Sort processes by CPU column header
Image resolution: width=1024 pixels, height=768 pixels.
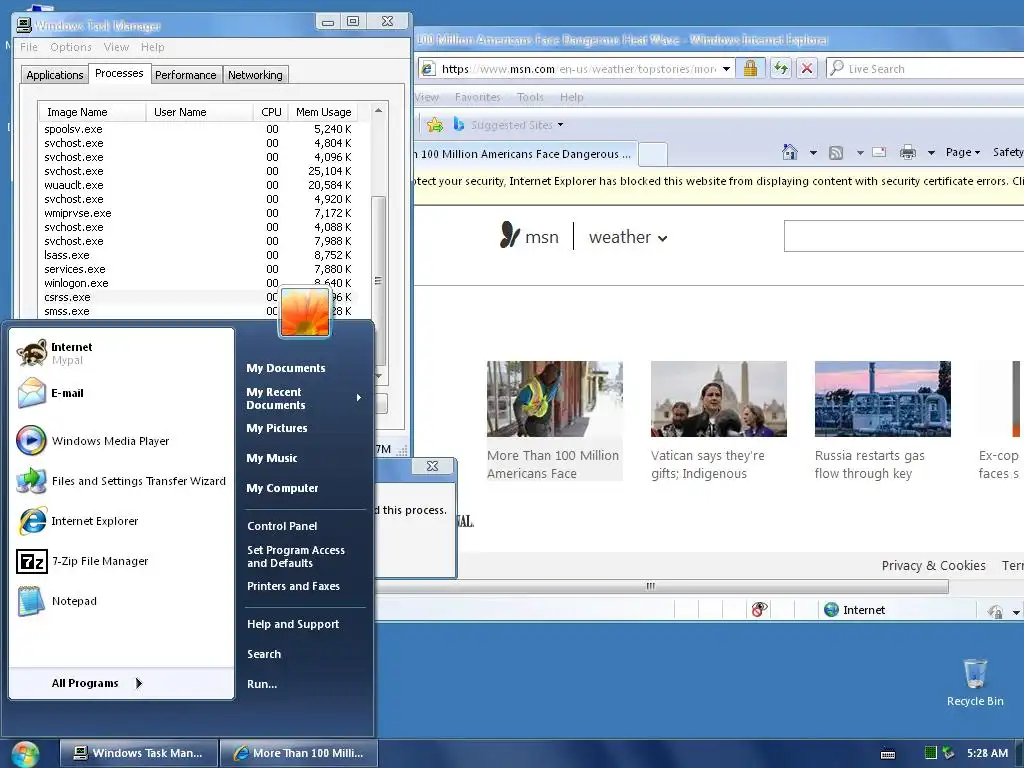(270, 112)
